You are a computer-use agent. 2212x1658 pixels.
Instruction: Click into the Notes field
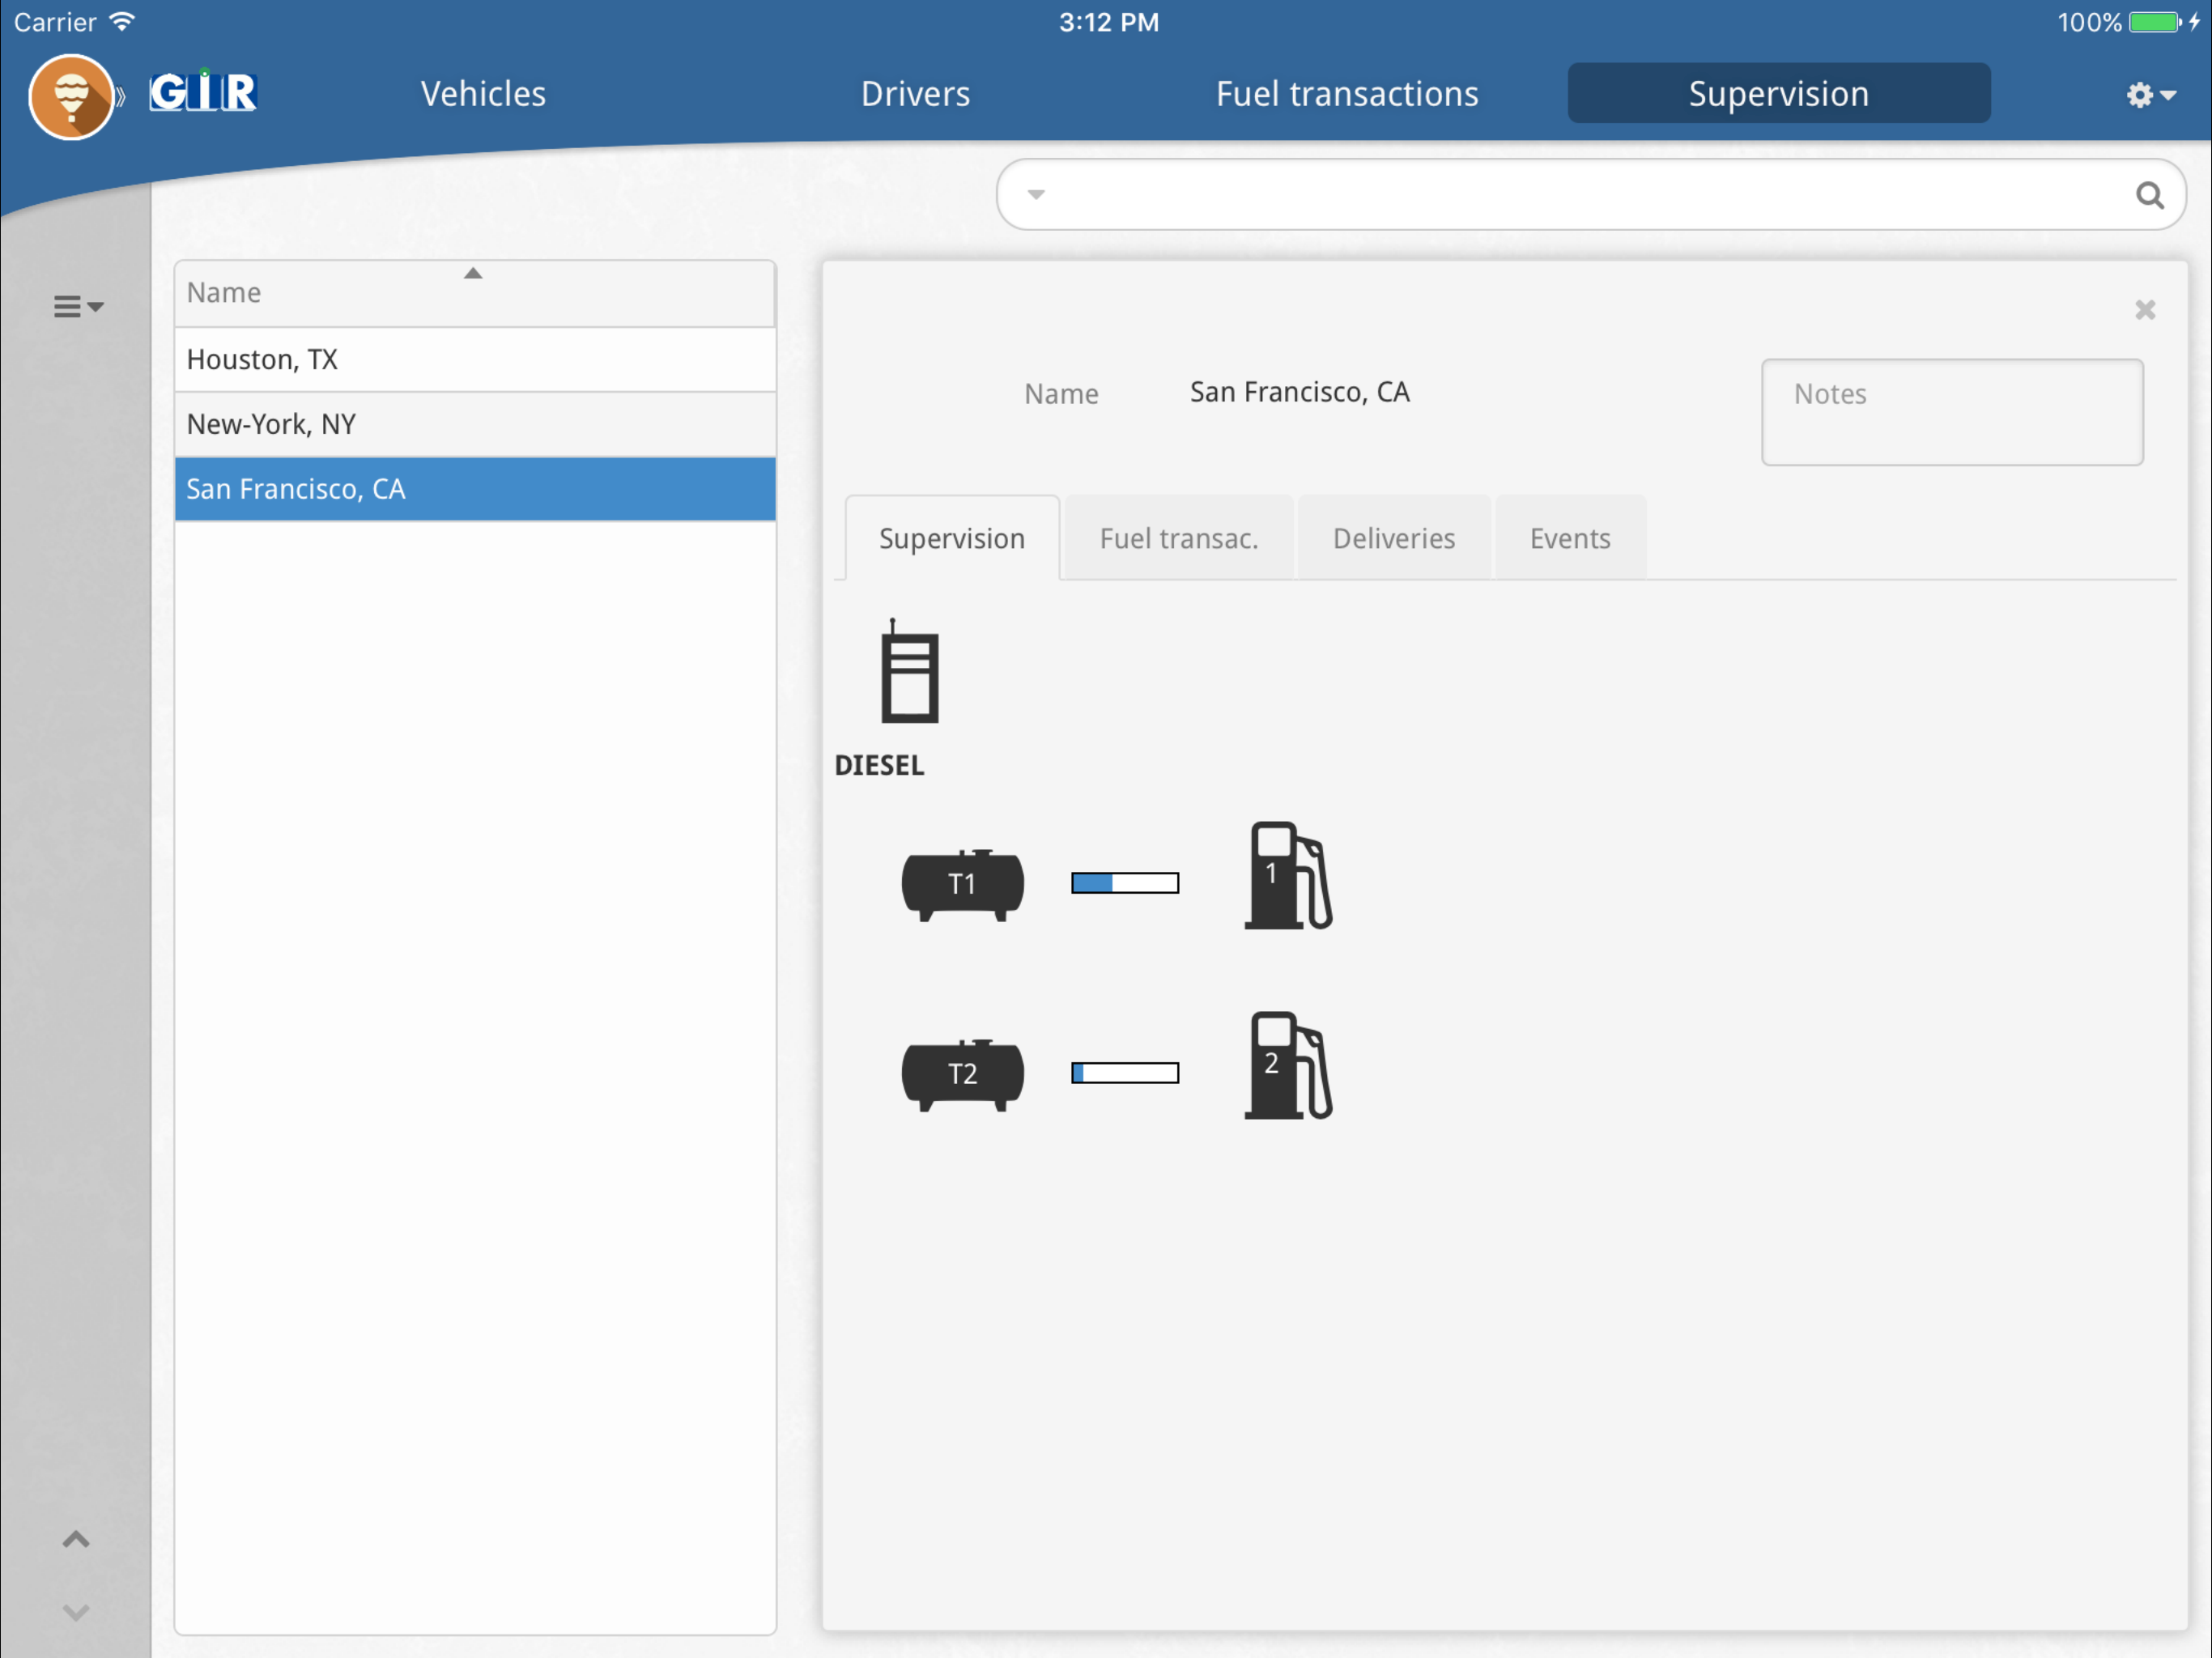tap(1951, 413)
